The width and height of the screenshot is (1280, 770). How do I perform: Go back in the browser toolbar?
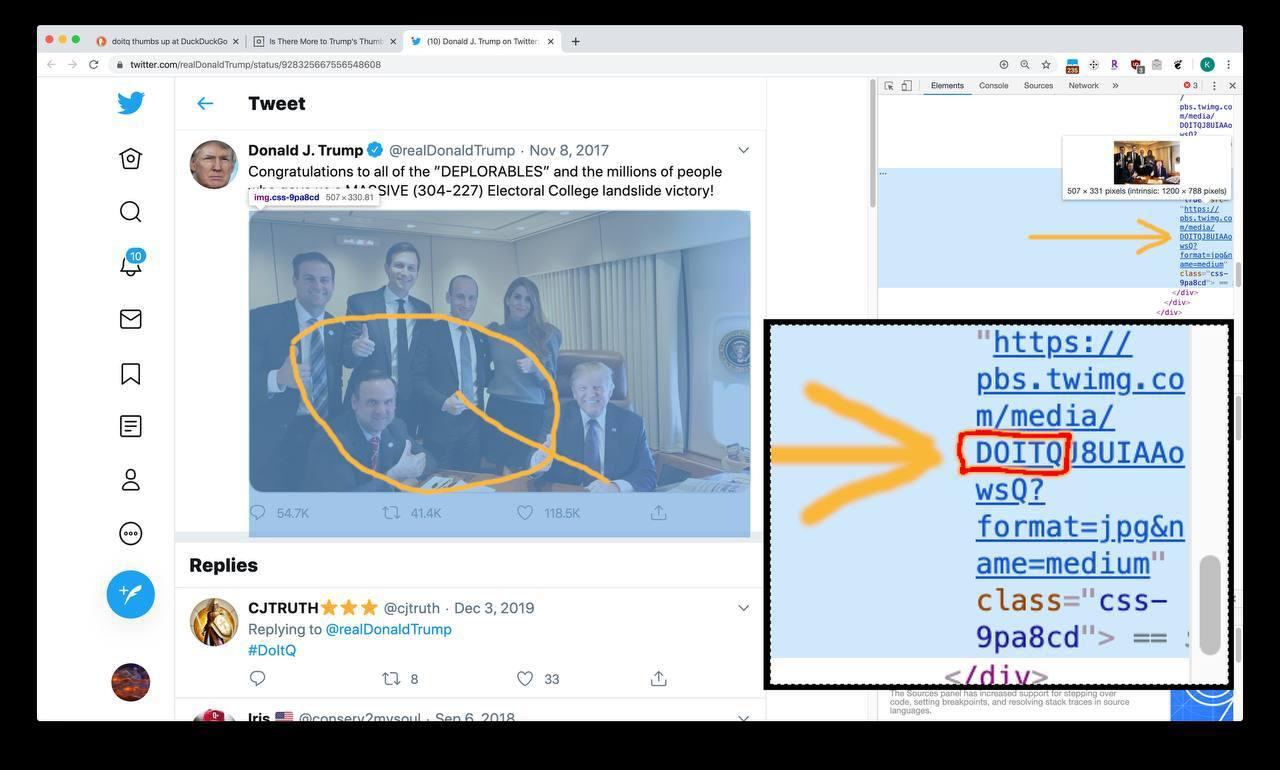point(51,64)
